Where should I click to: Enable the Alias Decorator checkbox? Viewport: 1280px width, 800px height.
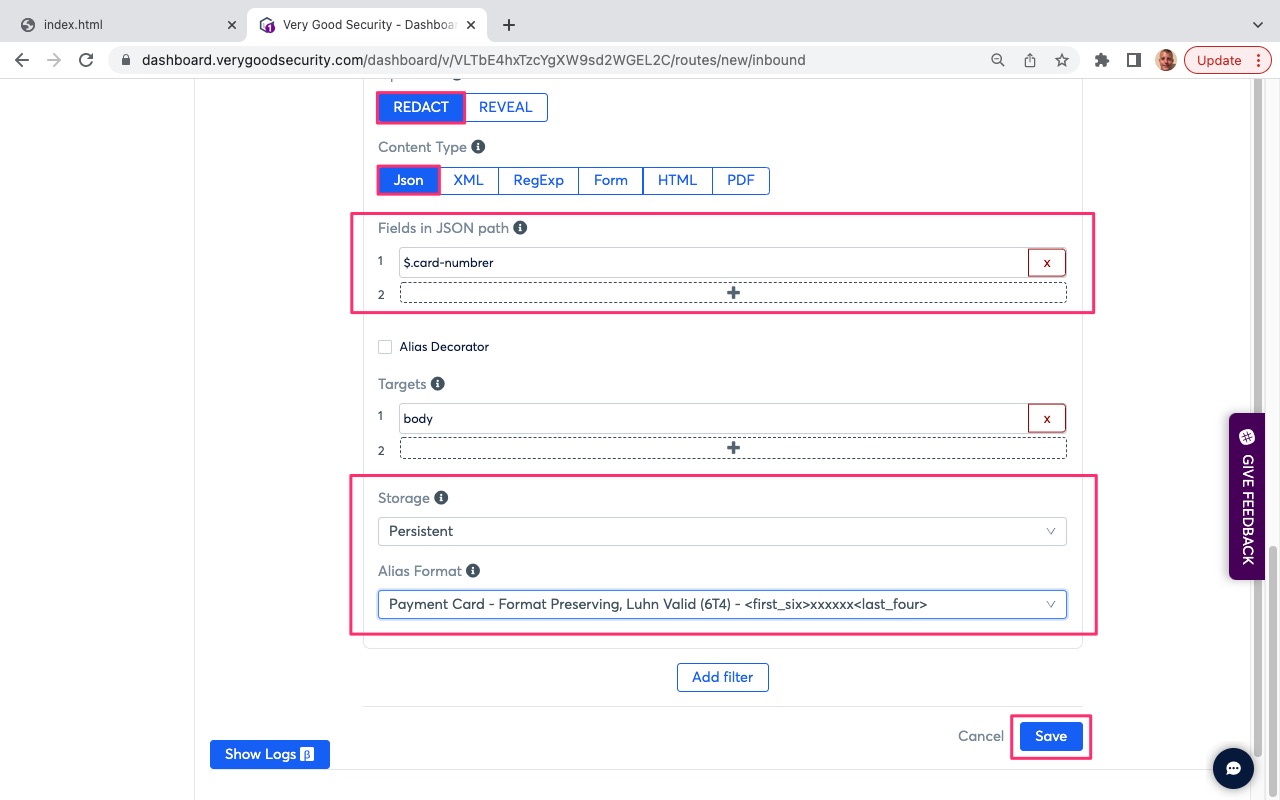(385, 347)
